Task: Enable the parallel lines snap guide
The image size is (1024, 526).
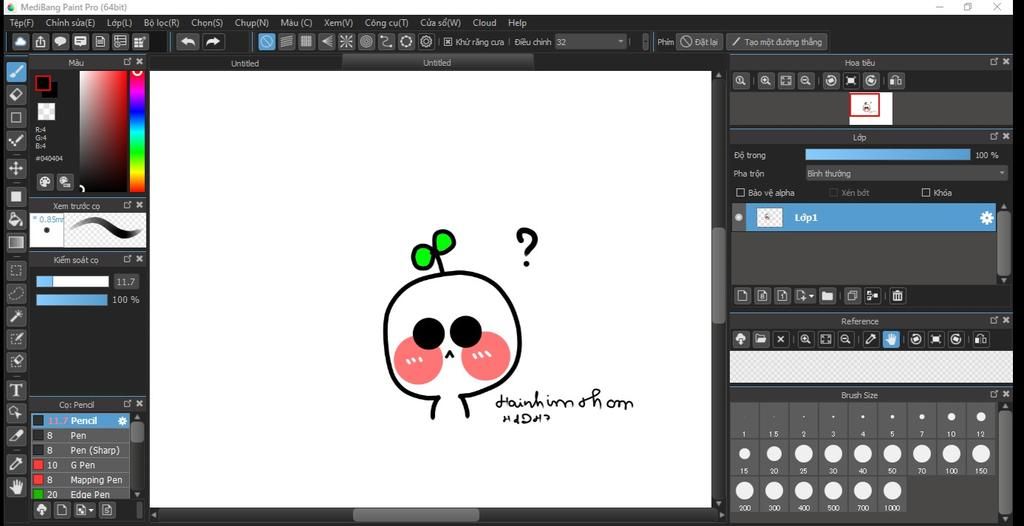Action: (286, 42)
